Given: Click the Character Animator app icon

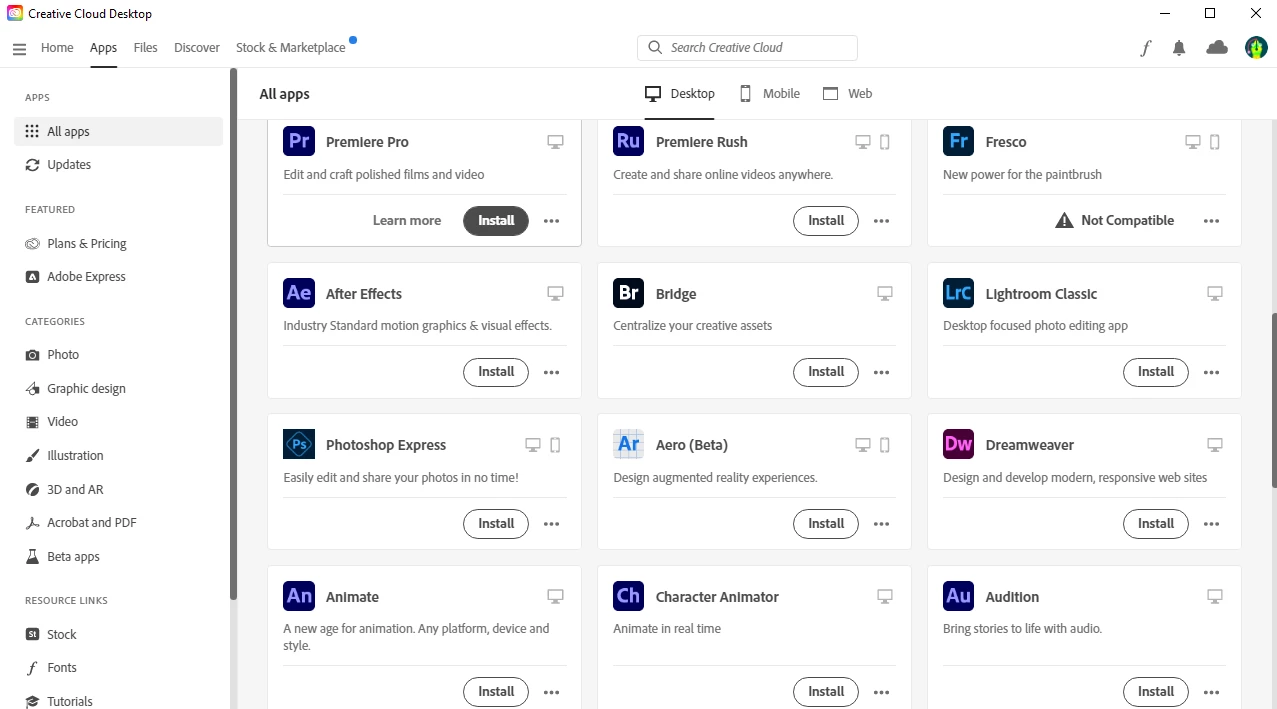Looking at the screenshot, I should tap(629, 596).
